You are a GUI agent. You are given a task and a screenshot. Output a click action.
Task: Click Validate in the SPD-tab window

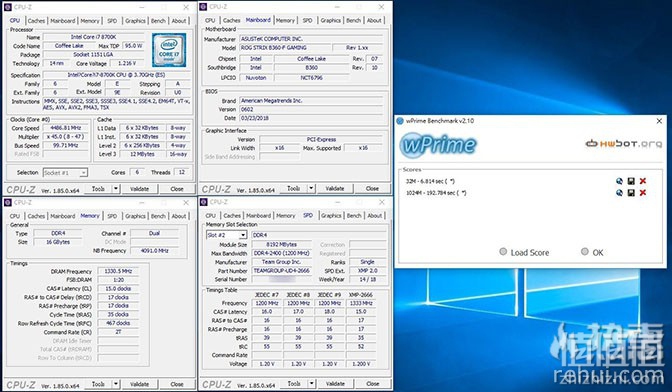(x=335, y=384)
